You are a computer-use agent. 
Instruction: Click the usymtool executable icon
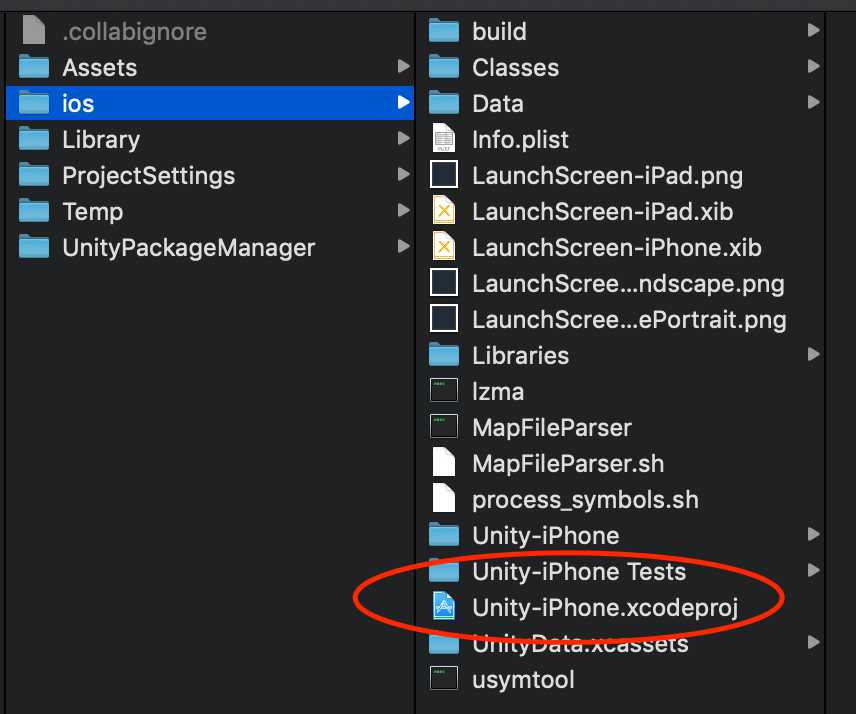[444, 679]
